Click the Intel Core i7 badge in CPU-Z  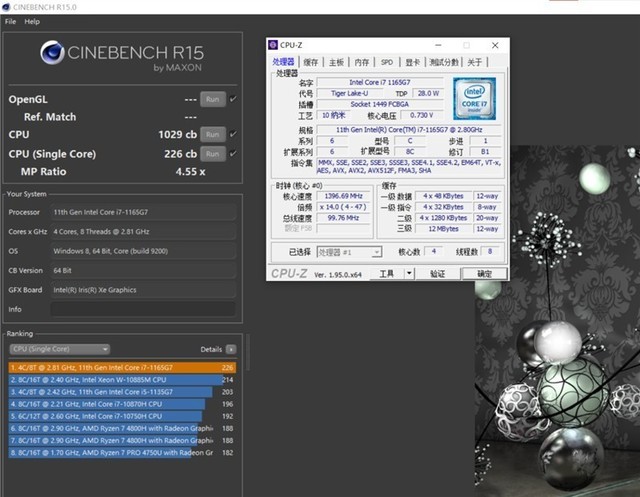[x=474, y=98]
